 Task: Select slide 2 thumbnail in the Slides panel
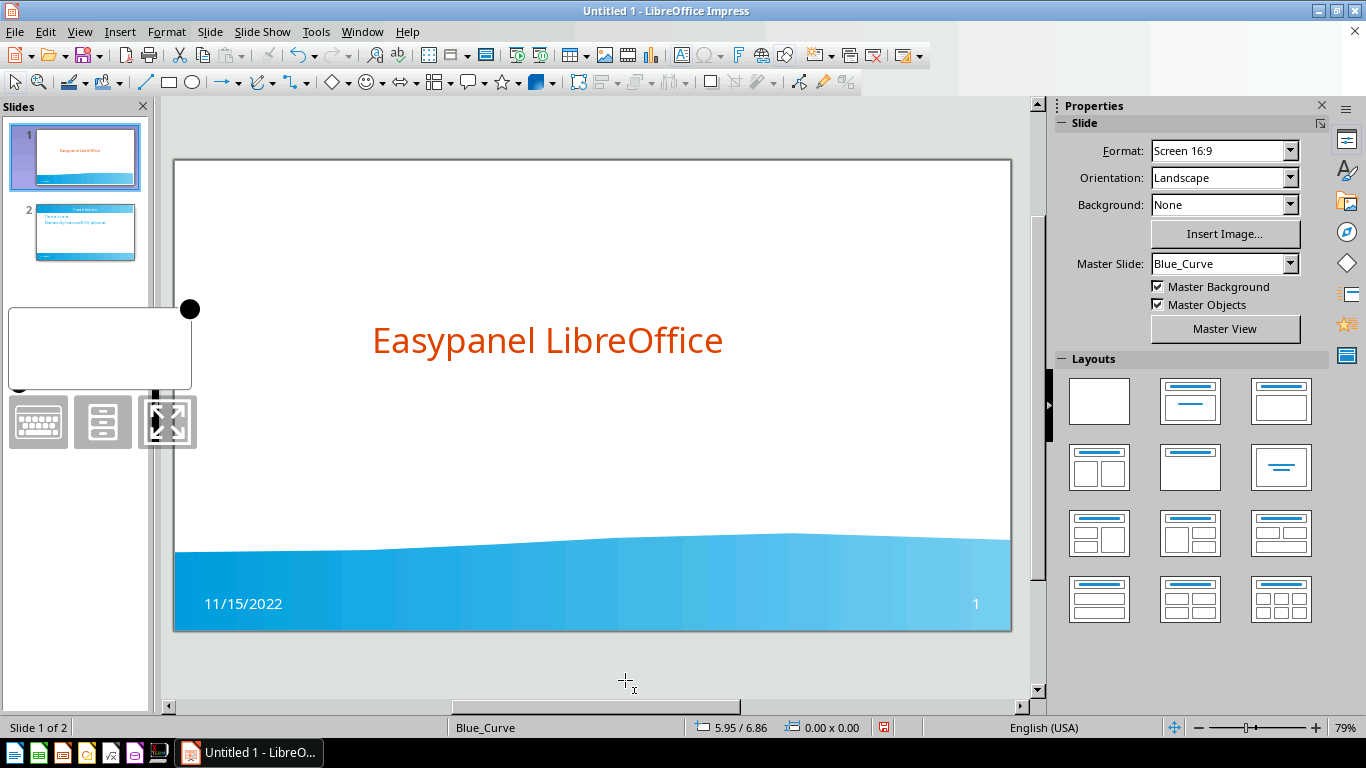pos(85,232)
